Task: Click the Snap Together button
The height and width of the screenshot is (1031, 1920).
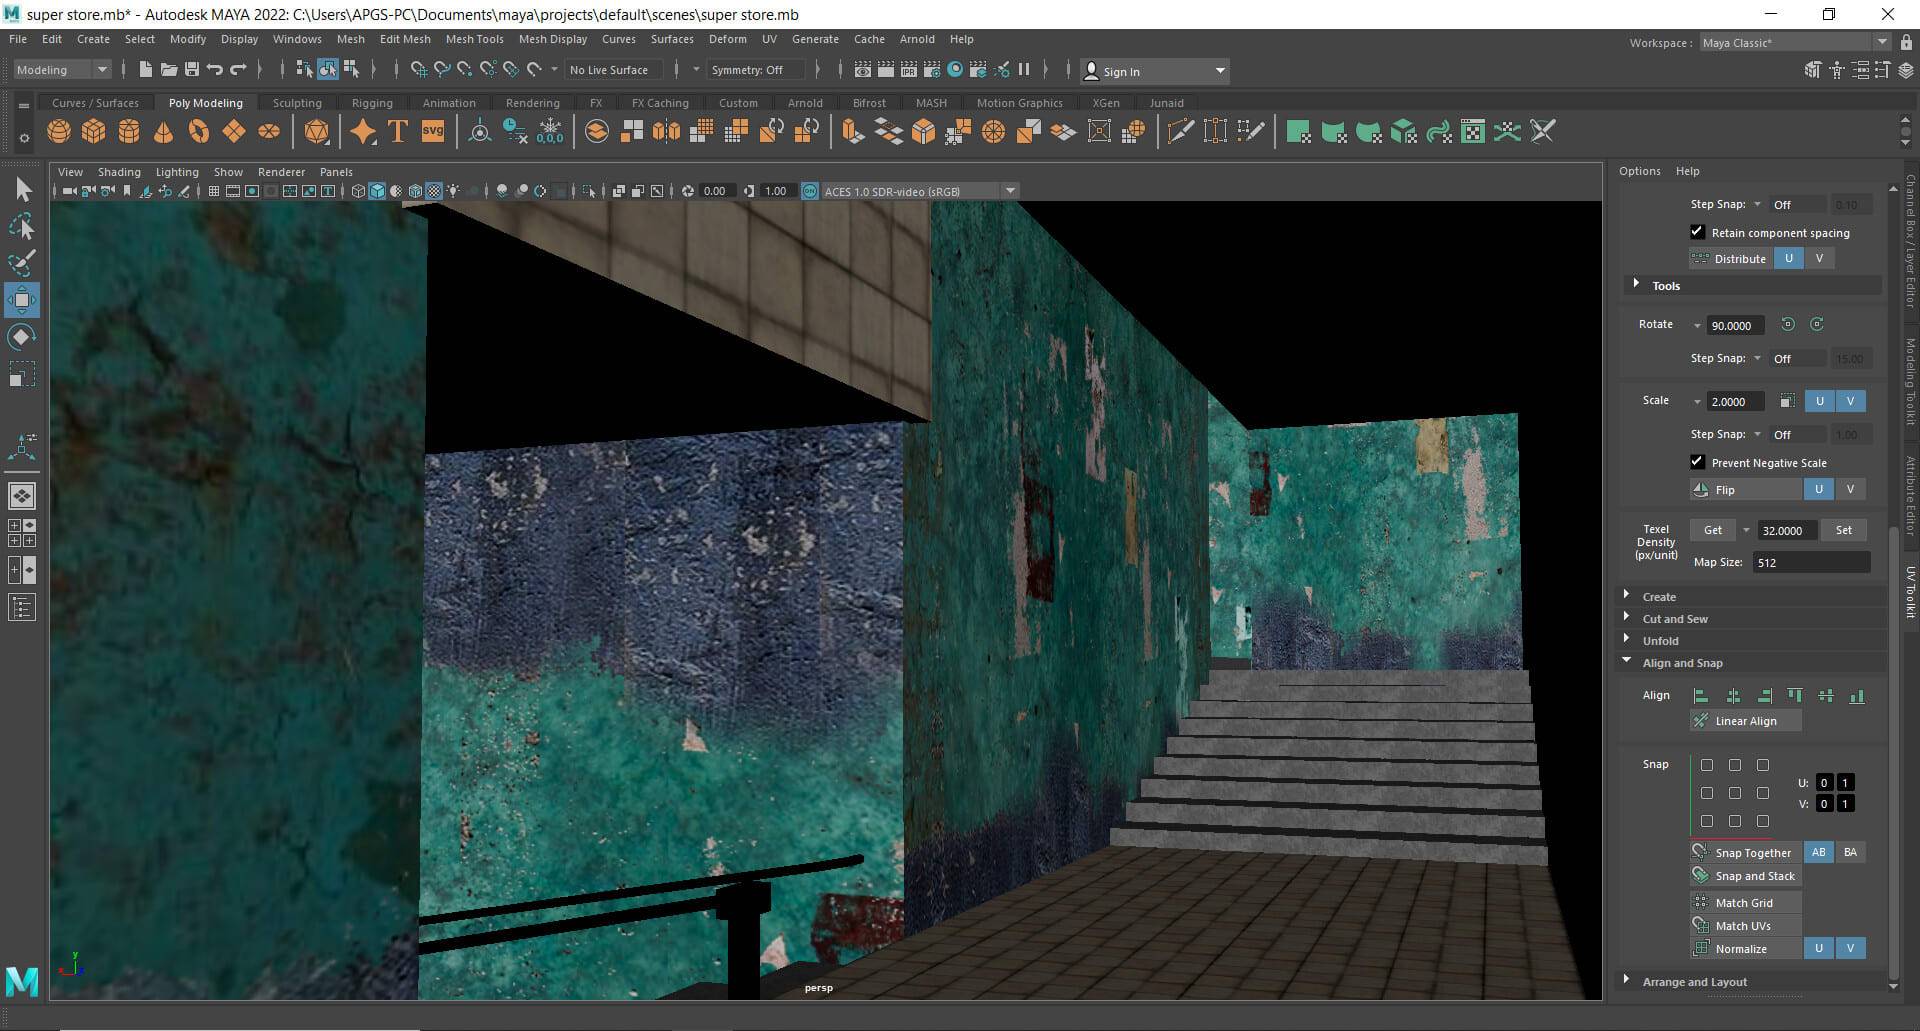Action: tap(1752, 853)
